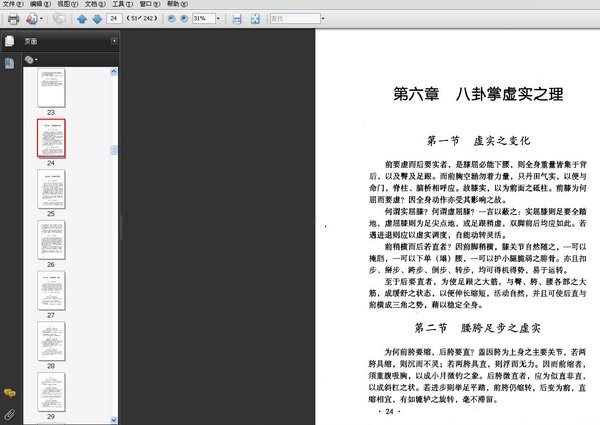Select the blue Pages tab icon in sidebar
This screenshot has height=425, width=600.
[10, 63]
